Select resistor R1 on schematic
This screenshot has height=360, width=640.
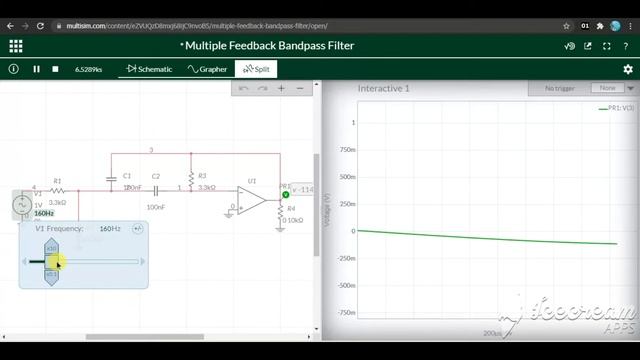pyautogui.click(x=57, y=190)
